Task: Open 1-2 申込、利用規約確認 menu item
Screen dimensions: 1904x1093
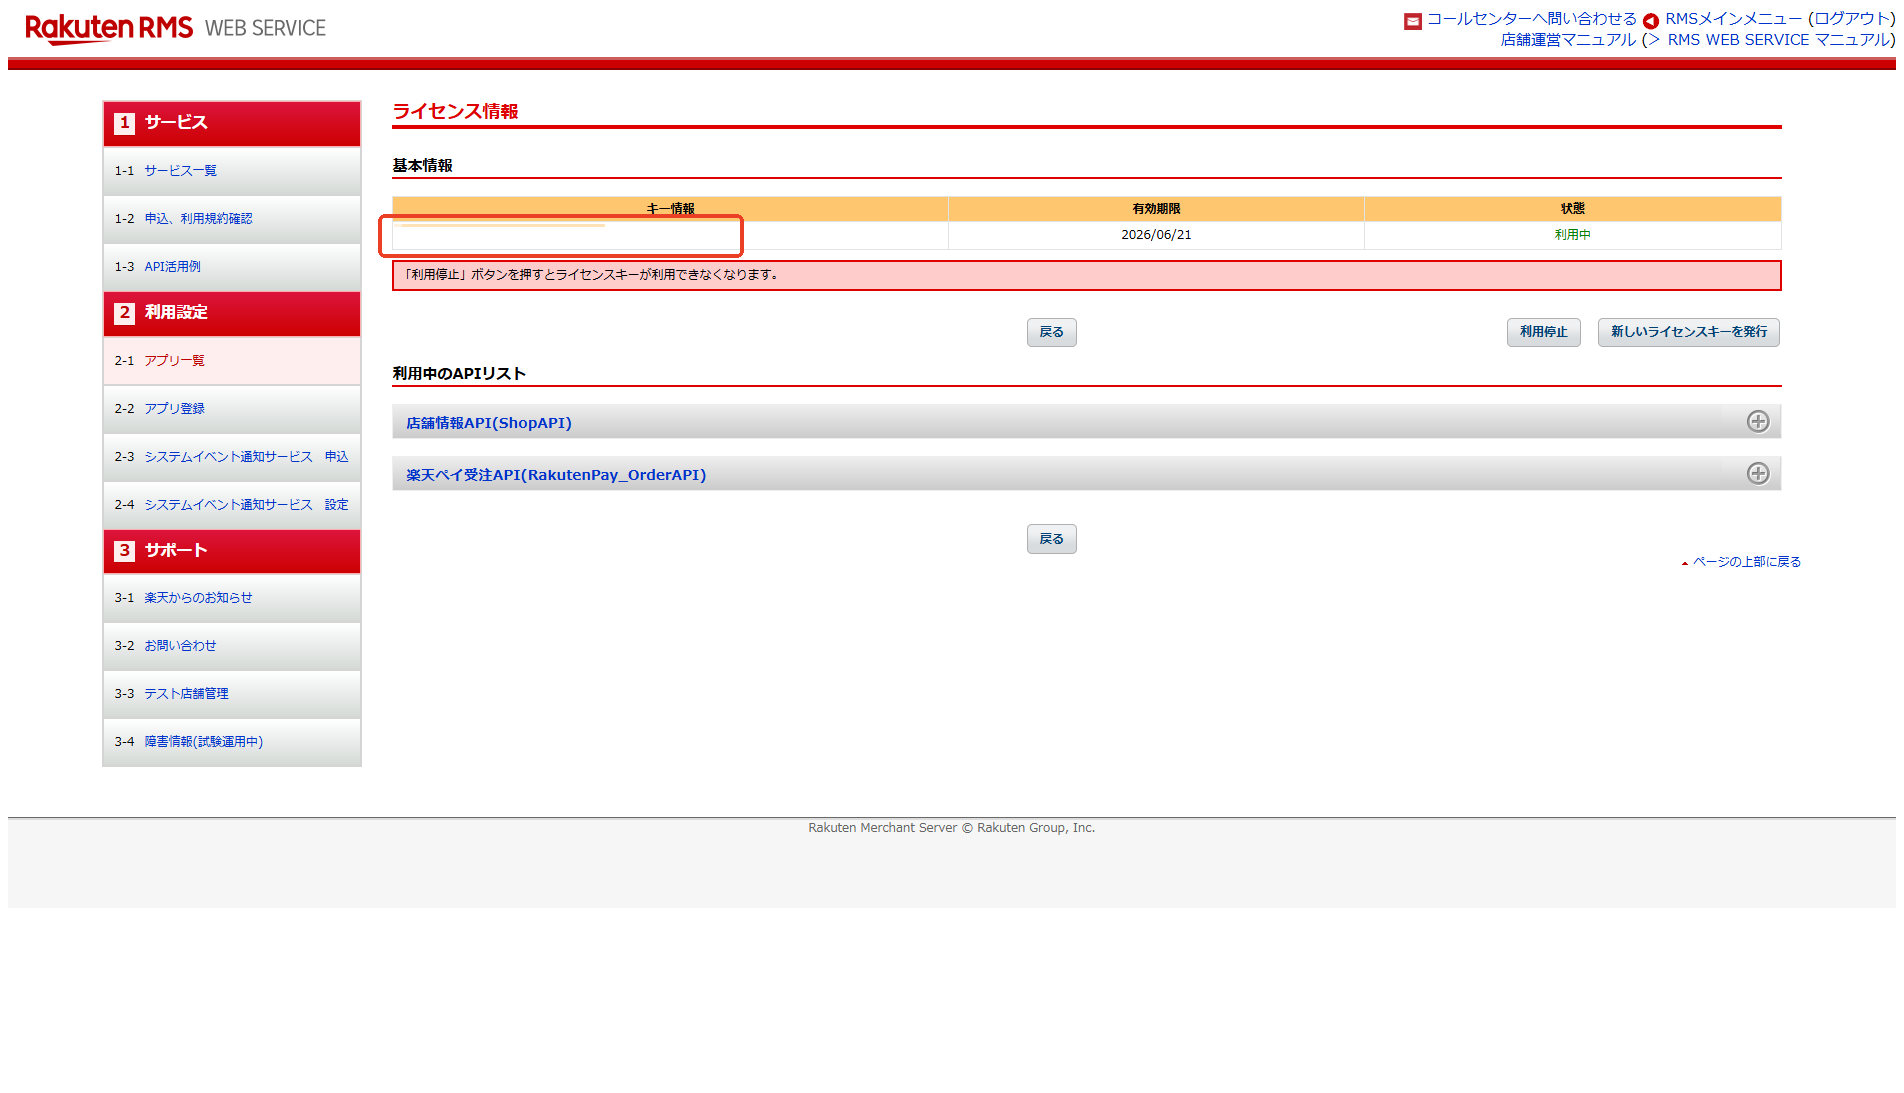Action: click(232, 219)
